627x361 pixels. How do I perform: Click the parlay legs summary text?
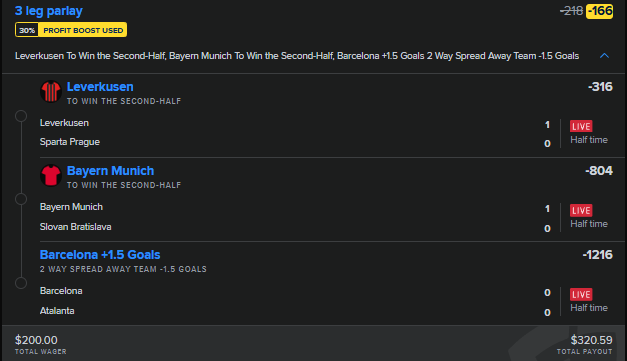tap(297, 56)
